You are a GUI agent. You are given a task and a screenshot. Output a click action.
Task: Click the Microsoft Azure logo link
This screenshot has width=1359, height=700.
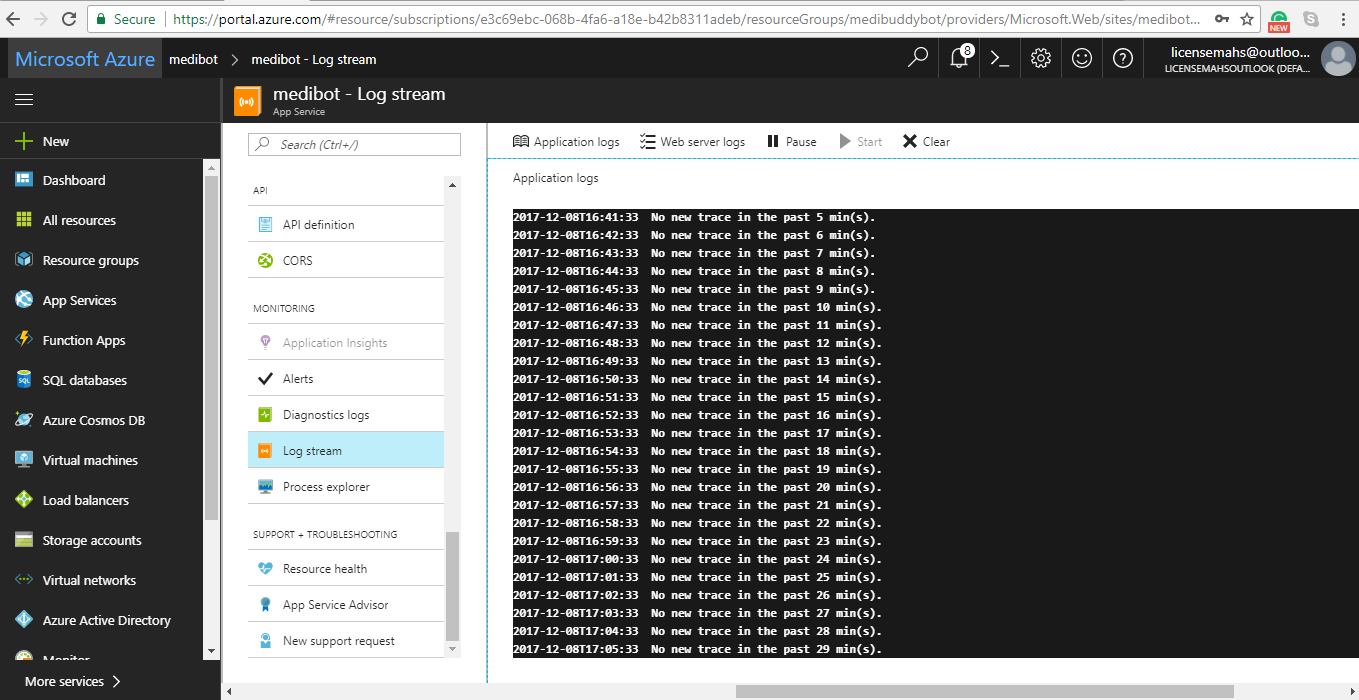[85, 59]
